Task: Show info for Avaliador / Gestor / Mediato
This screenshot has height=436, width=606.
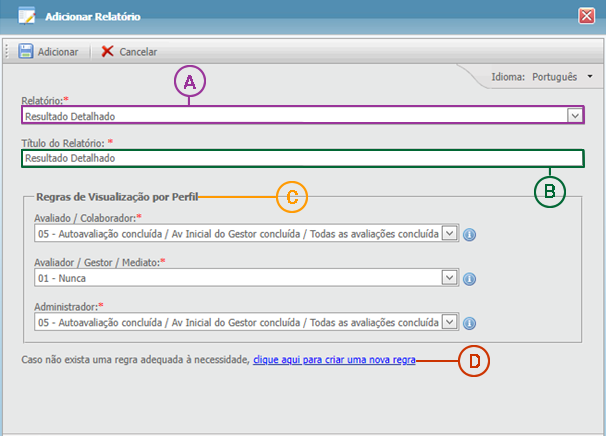Action: [468, 279]
